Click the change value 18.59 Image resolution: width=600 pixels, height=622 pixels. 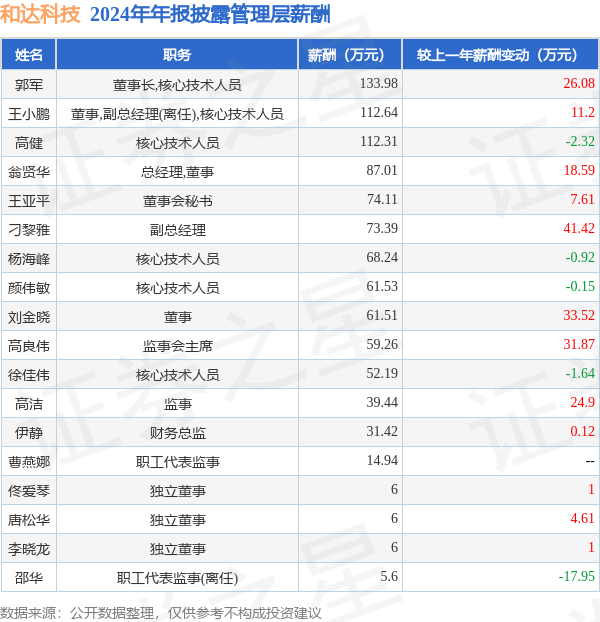[x=579, y=170]
